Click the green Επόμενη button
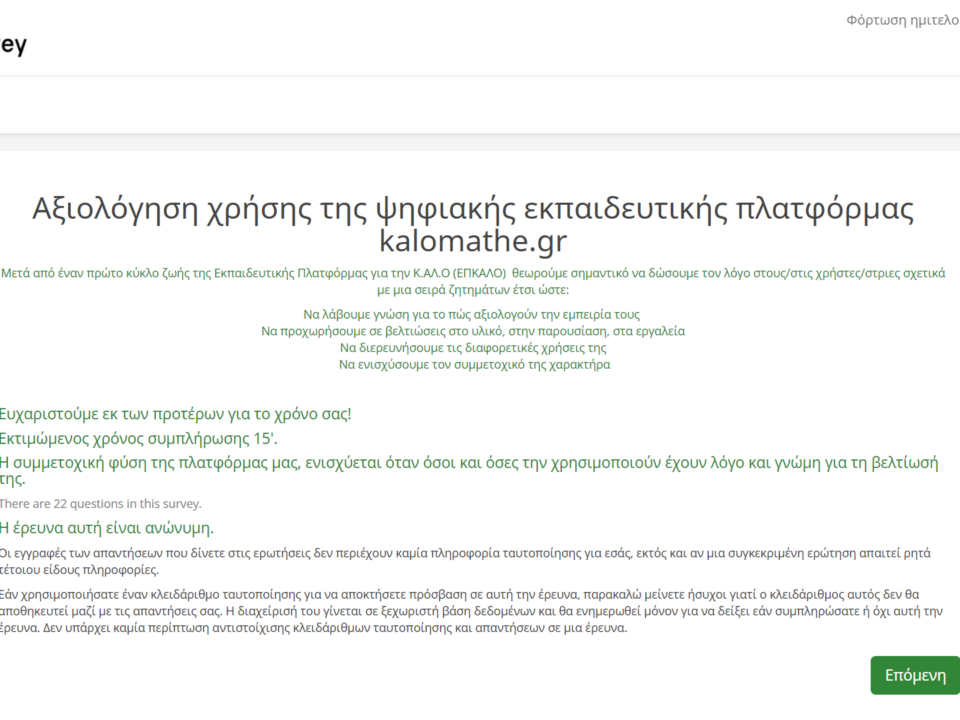This screenshot has width=960, height=720. click(914, 675)
